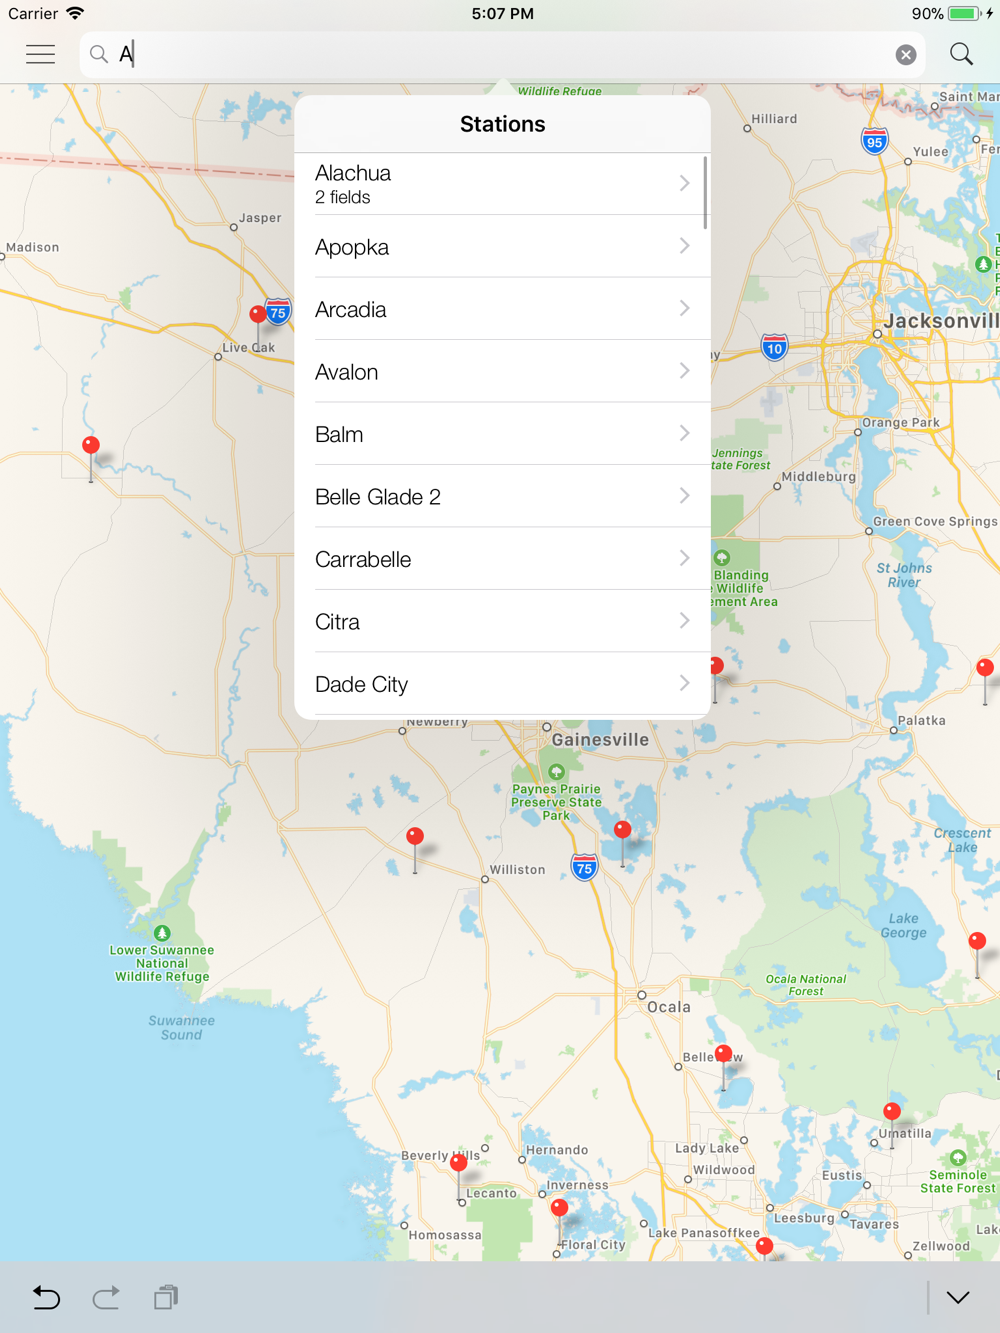Tap the battery indicator in status bar
This screenshot has height=1333, width=1000.
coord(964,14)
